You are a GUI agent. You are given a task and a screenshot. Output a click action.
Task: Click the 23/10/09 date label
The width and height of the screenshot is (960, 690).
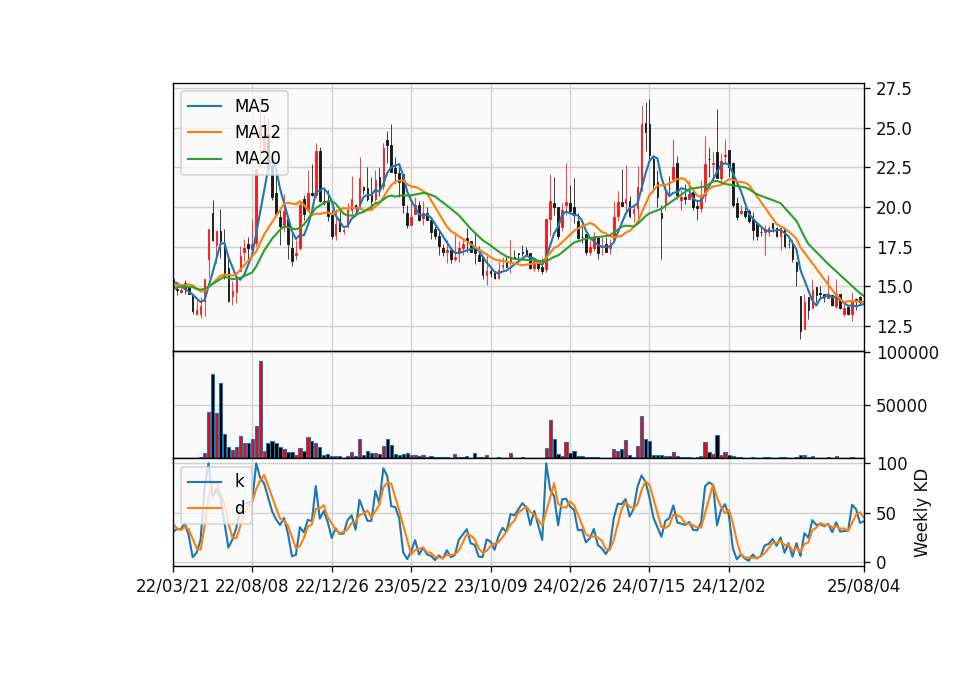[490, 586]
